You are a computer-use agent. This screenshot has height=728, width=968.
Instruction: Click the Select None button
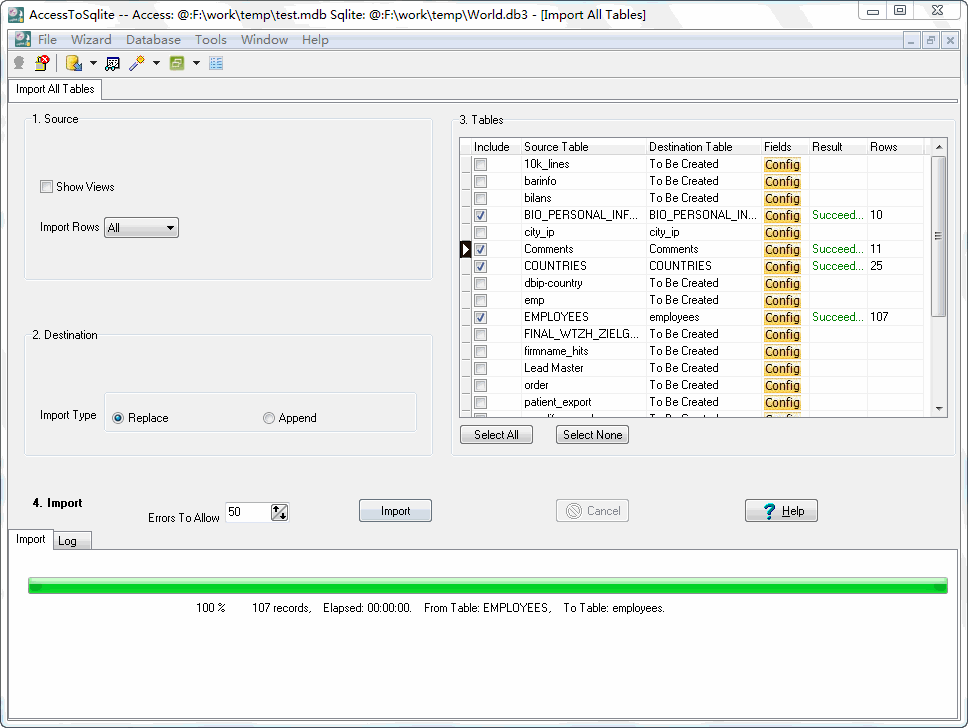coord(592,435)
